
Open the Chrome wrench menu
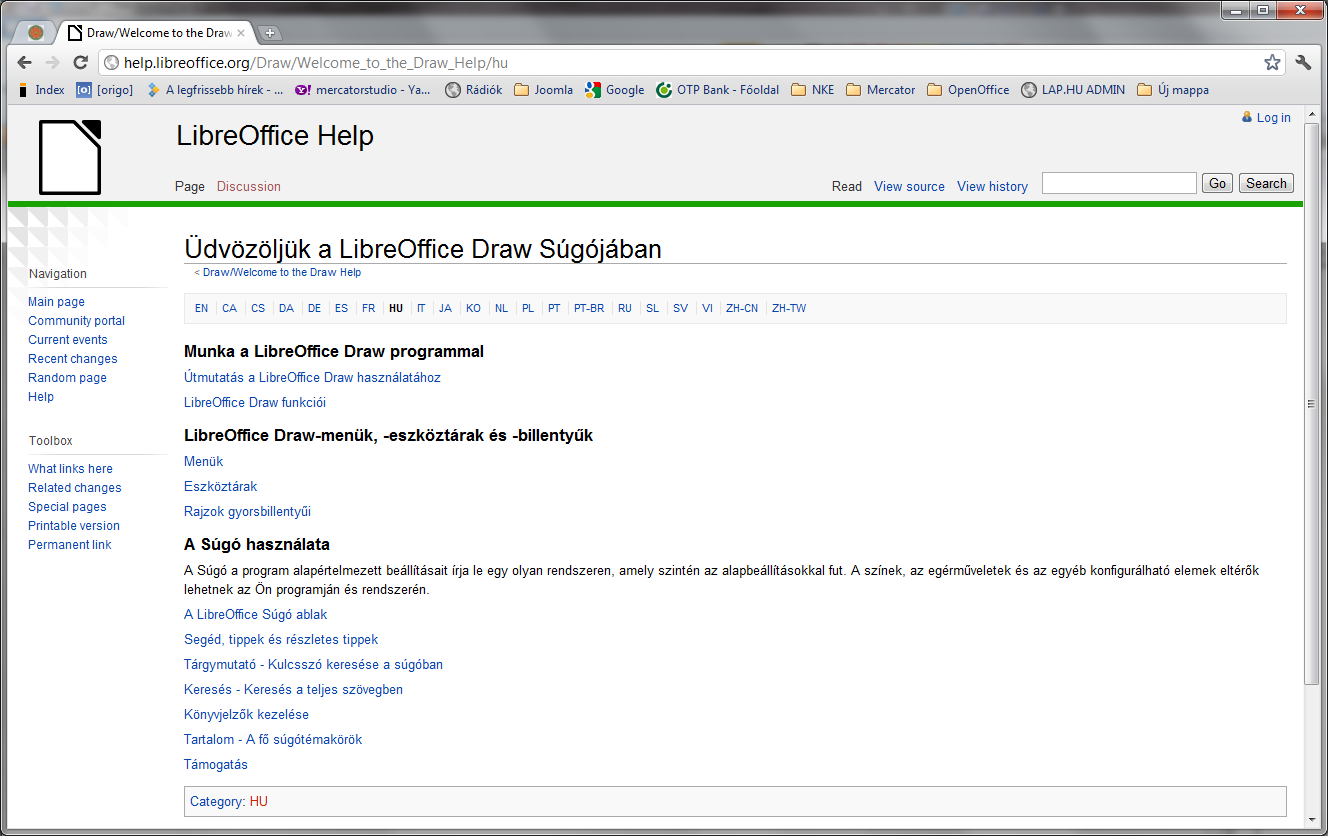[1303, 62]
